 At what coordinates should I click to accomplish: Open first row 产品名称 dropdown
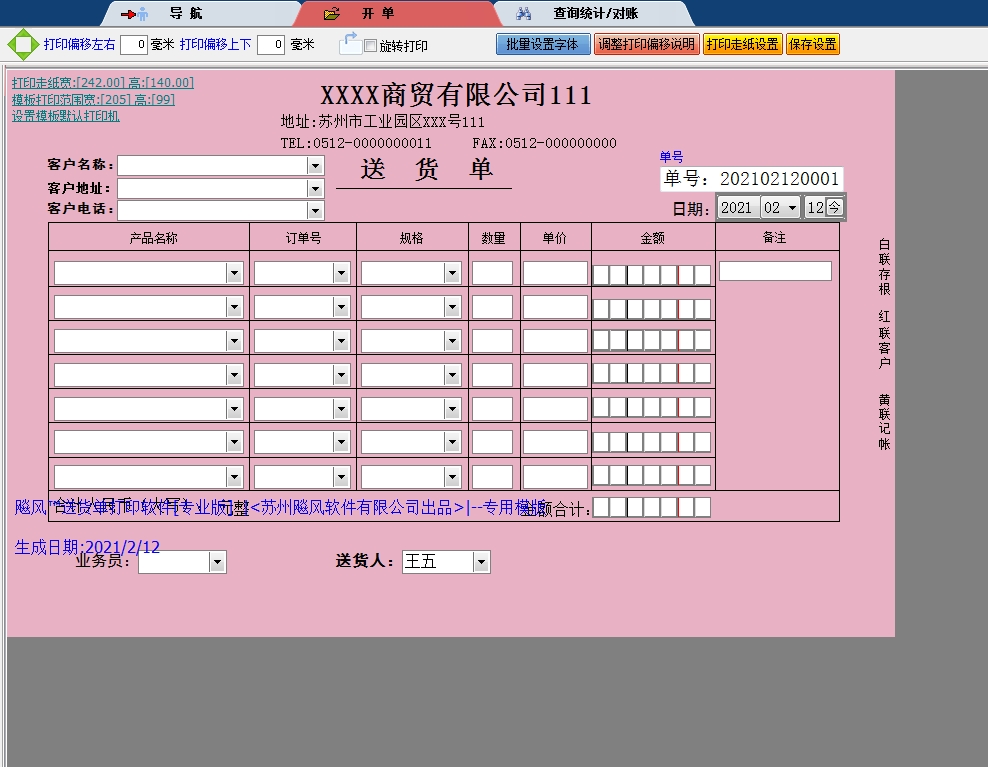pos(234,273)
